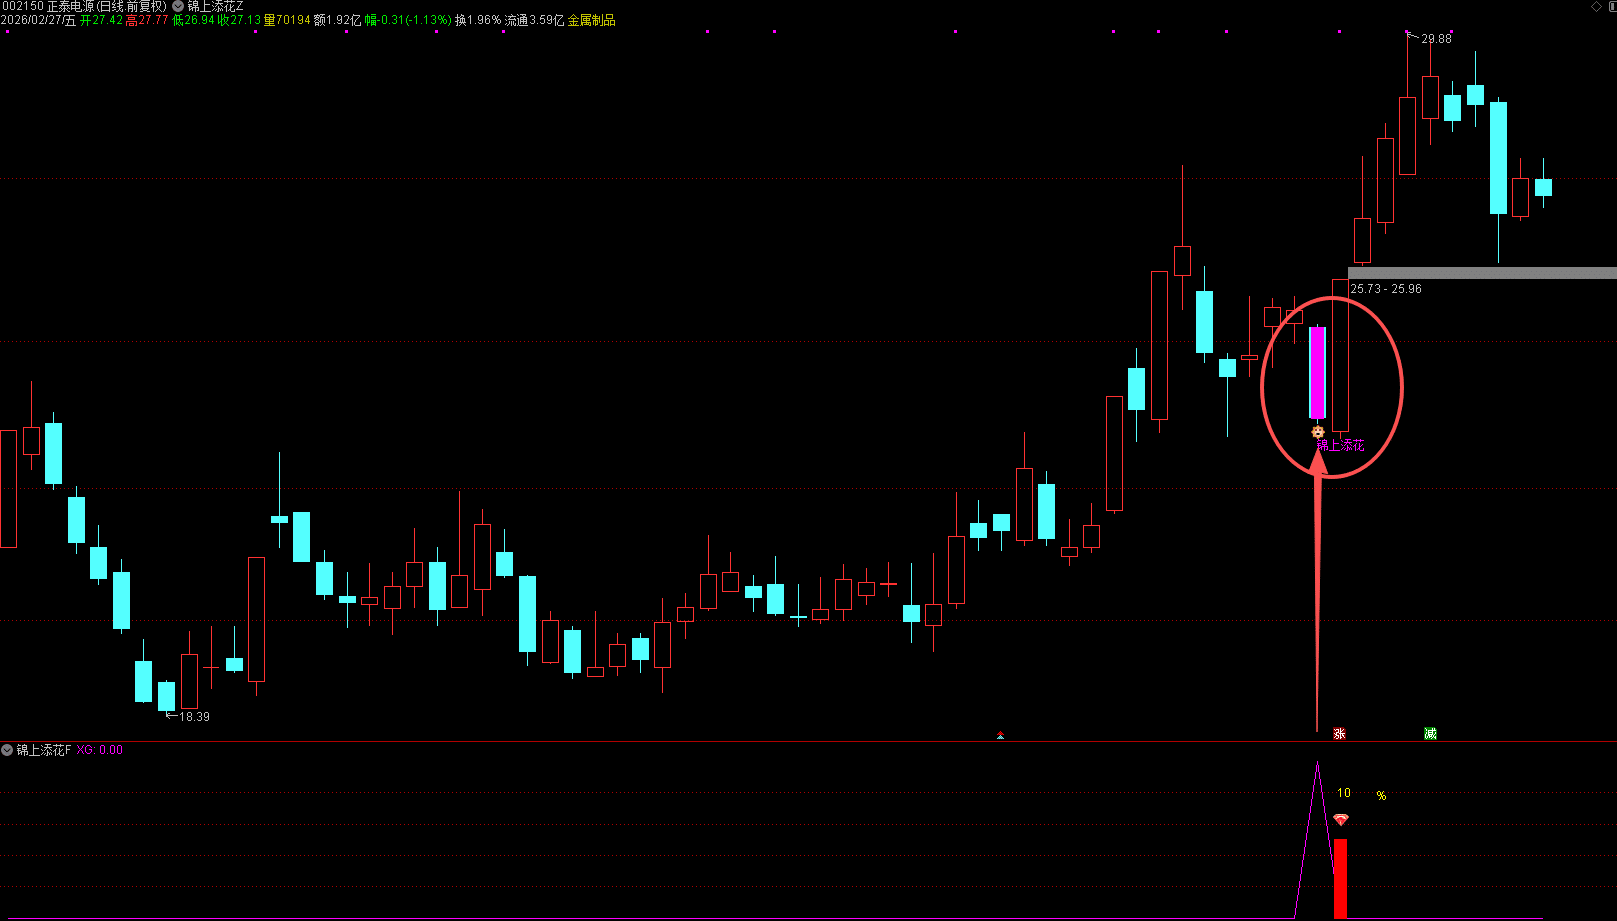Click the 锦上添花F sub-chart indicator label

[44, 750]
